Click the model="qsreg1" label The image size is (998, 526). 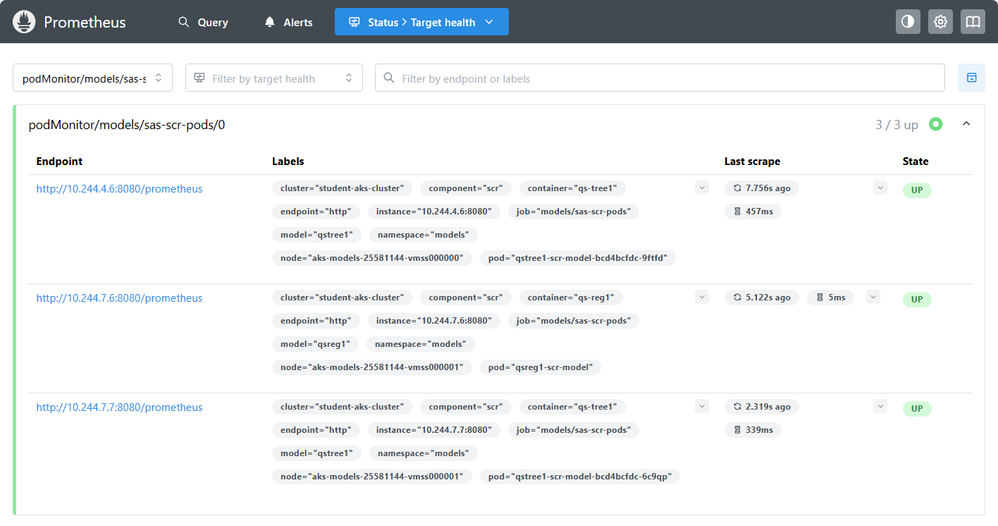point(315,344)
